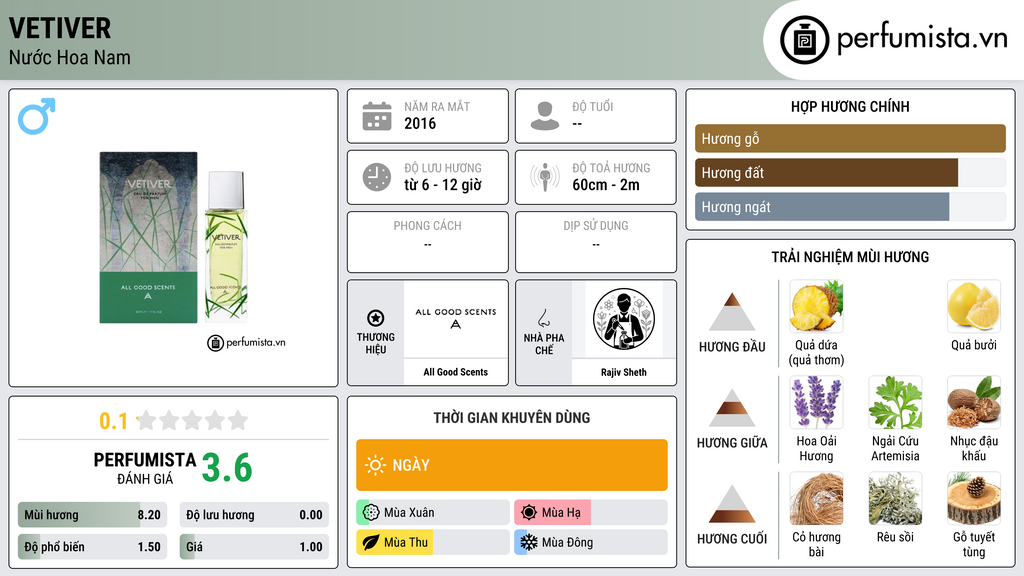Click the Nước Hoa Nam subtitle
Image resolution: width=1024 pixels, height=576 pixels.
[70, 57]
